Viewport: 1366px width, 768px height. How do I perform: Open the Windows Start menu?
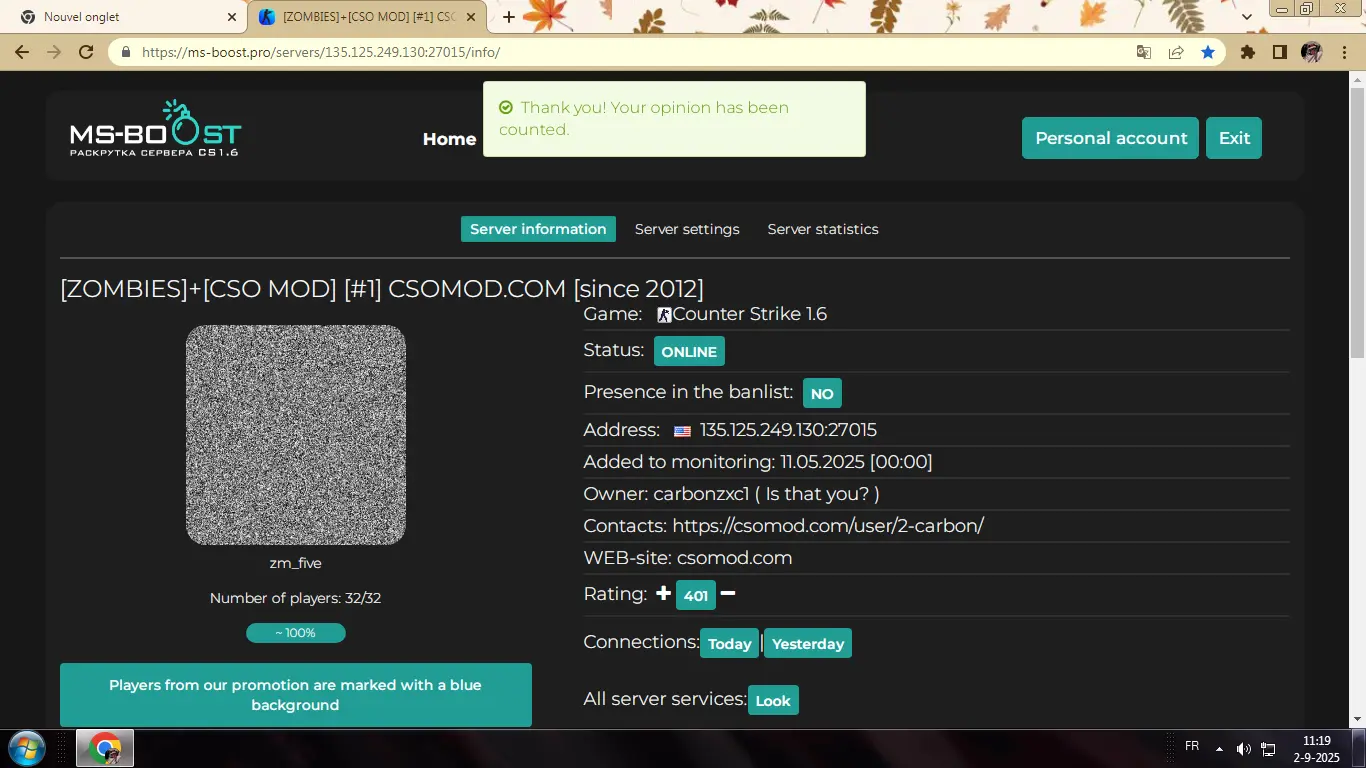pos(26,748)
